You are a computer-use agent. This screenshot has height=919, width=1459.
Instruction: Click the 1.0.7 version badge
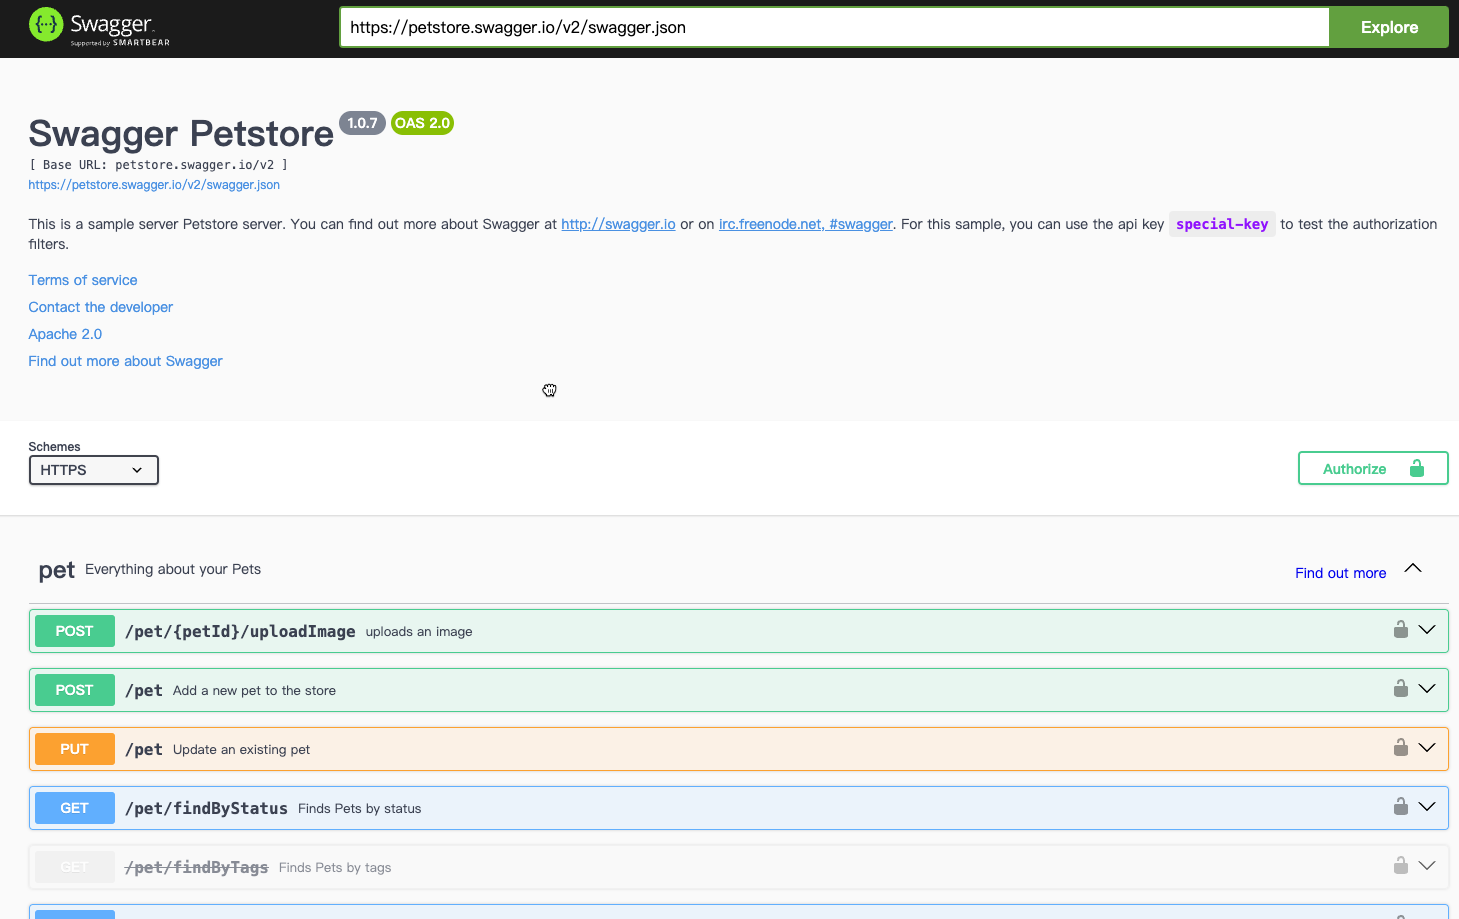coord(362,123)
